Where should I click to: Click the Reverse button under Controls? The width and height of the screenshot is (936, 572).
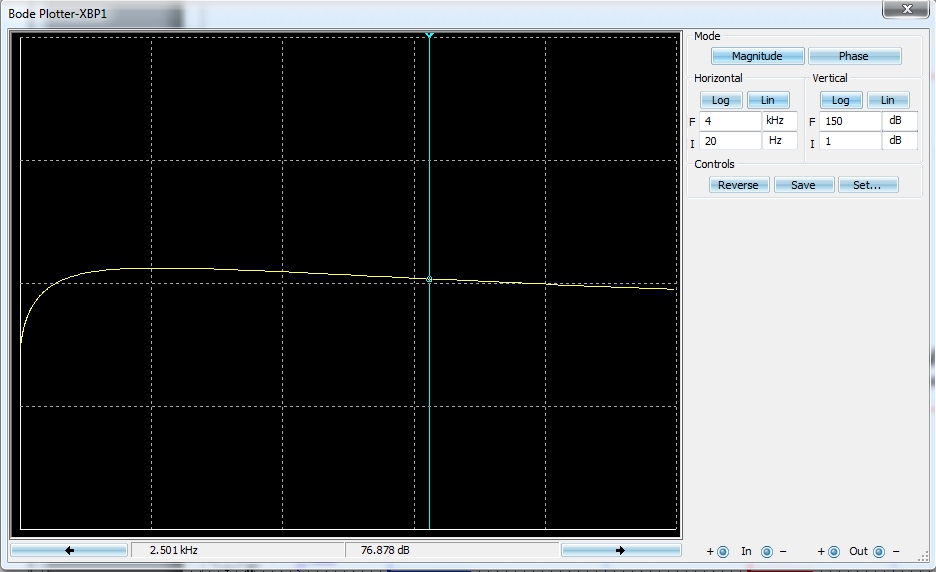[x=739, y=185]
